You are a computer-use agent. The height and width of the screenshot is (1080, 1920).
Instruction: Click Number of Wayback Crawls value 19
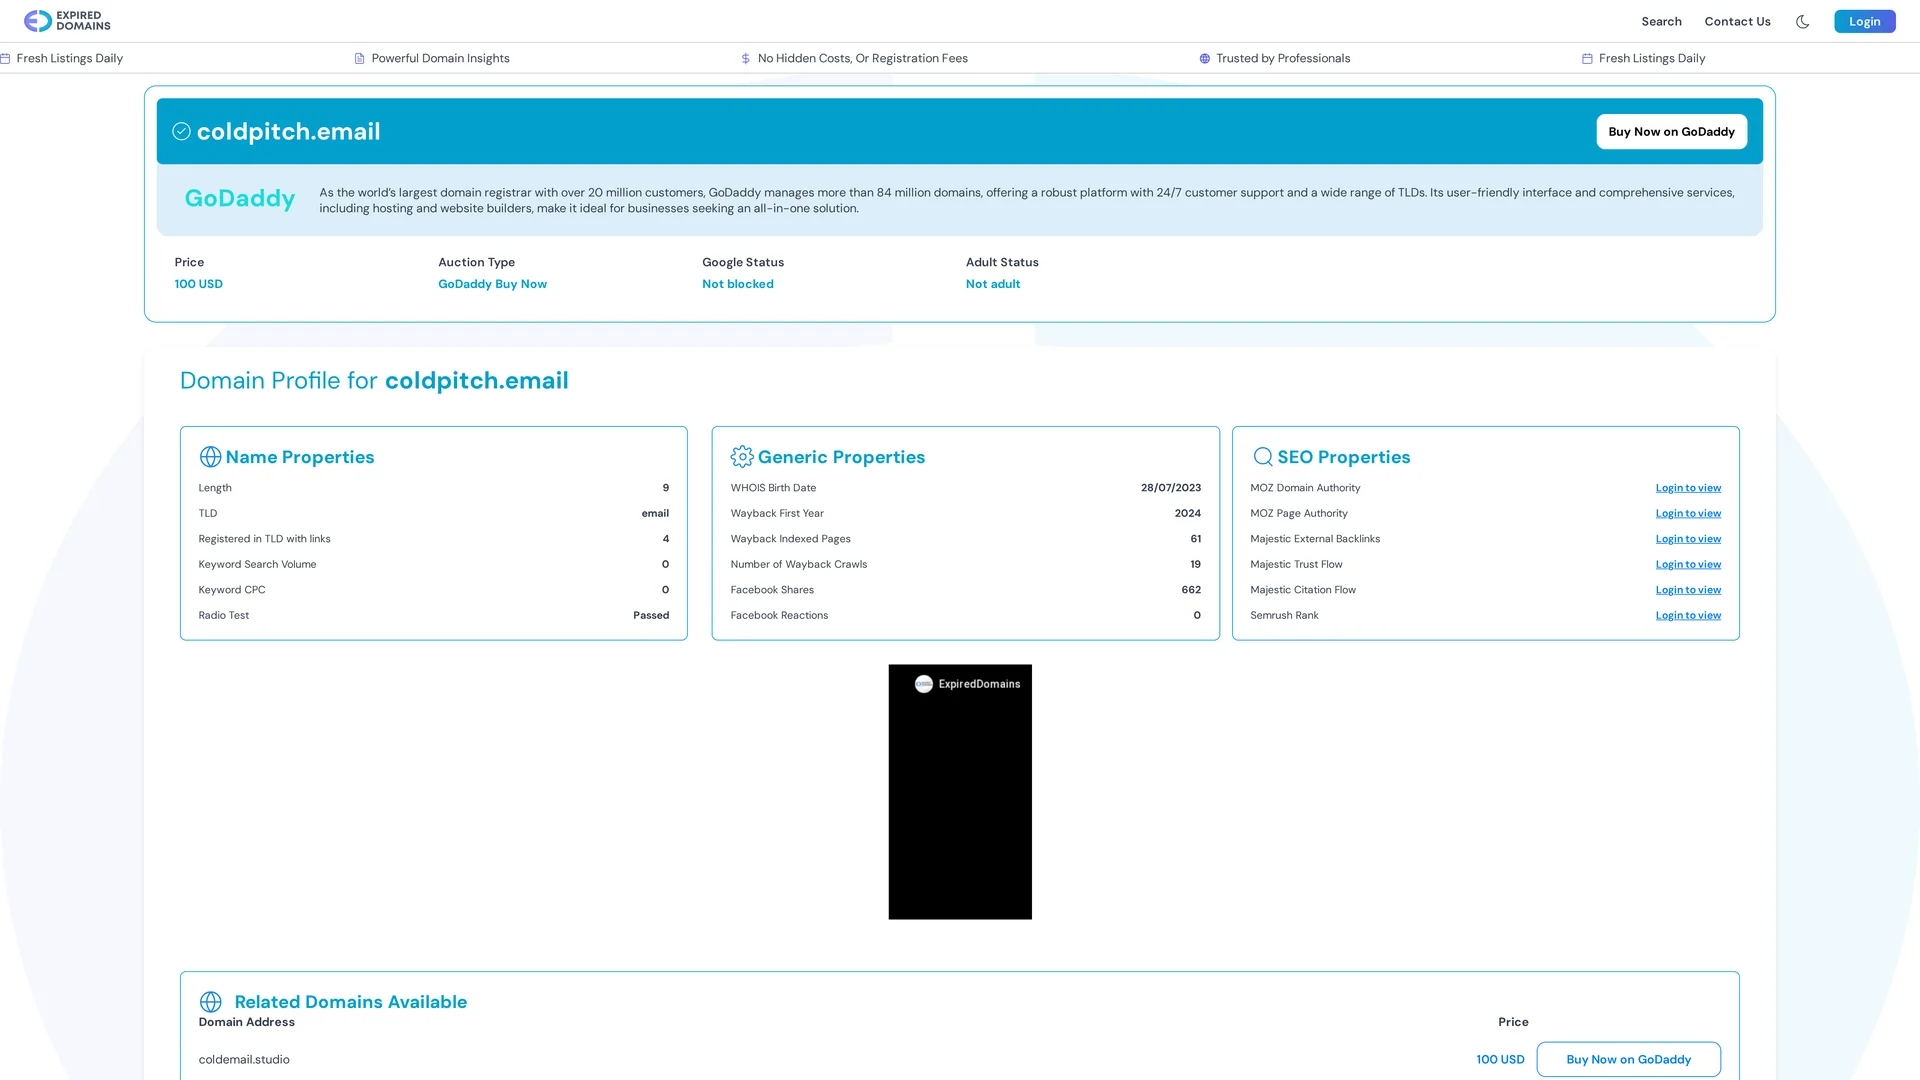pyautogui.click(x=1195, y=564)
